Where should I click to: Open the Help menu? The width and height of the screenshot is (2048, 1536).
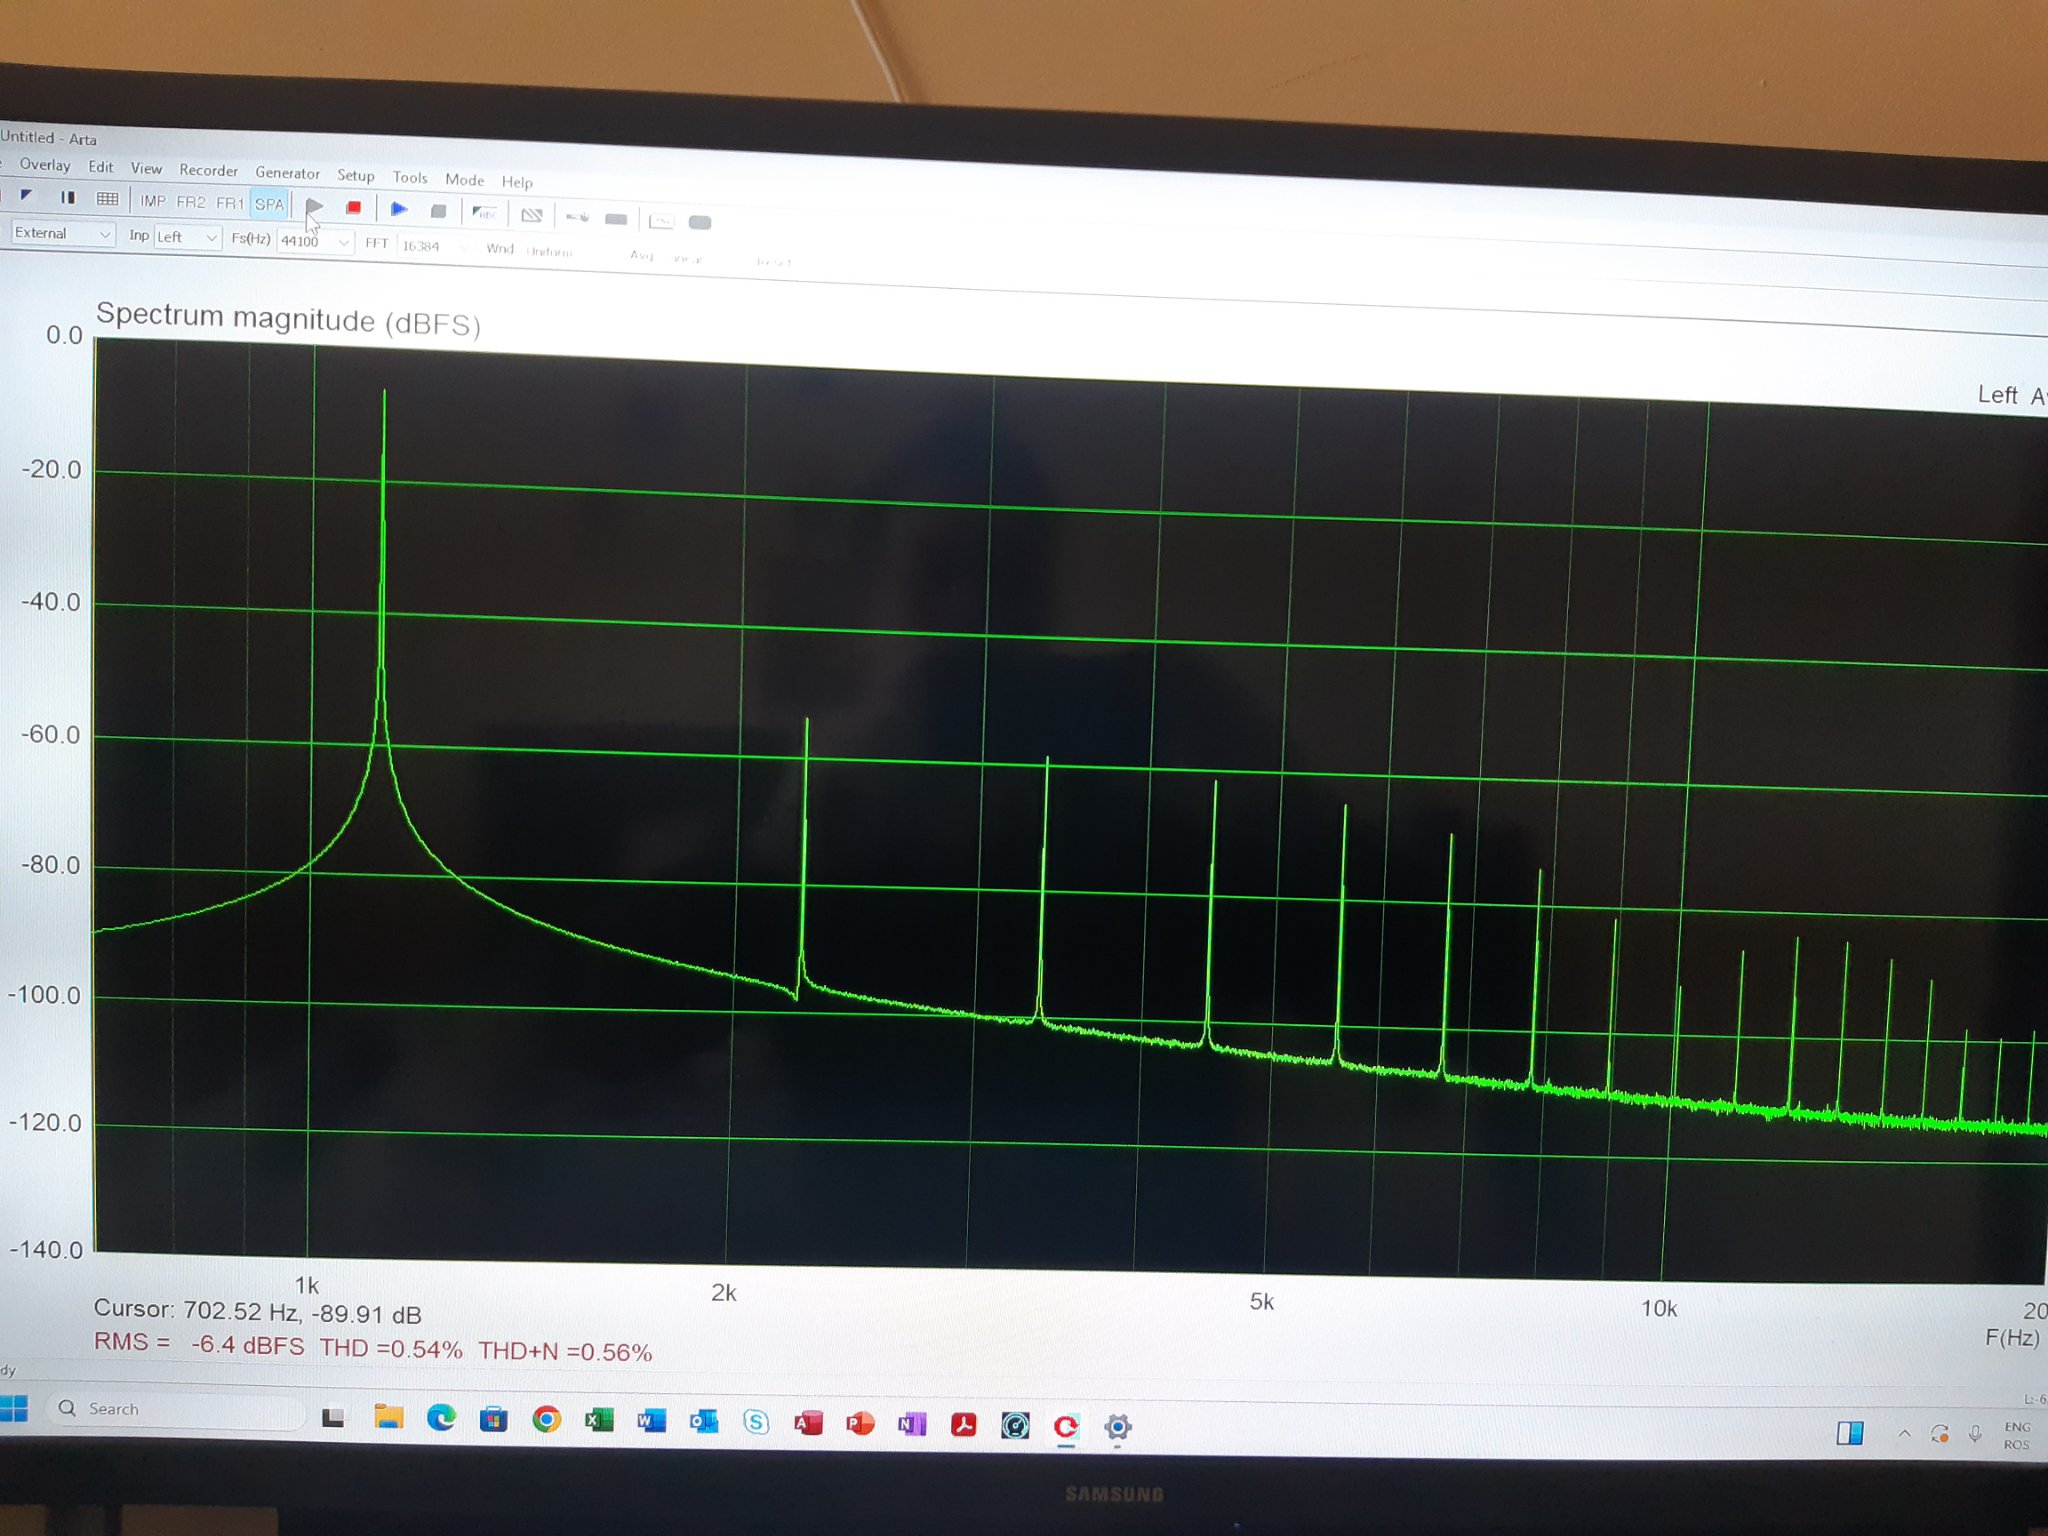pos(517,182)
